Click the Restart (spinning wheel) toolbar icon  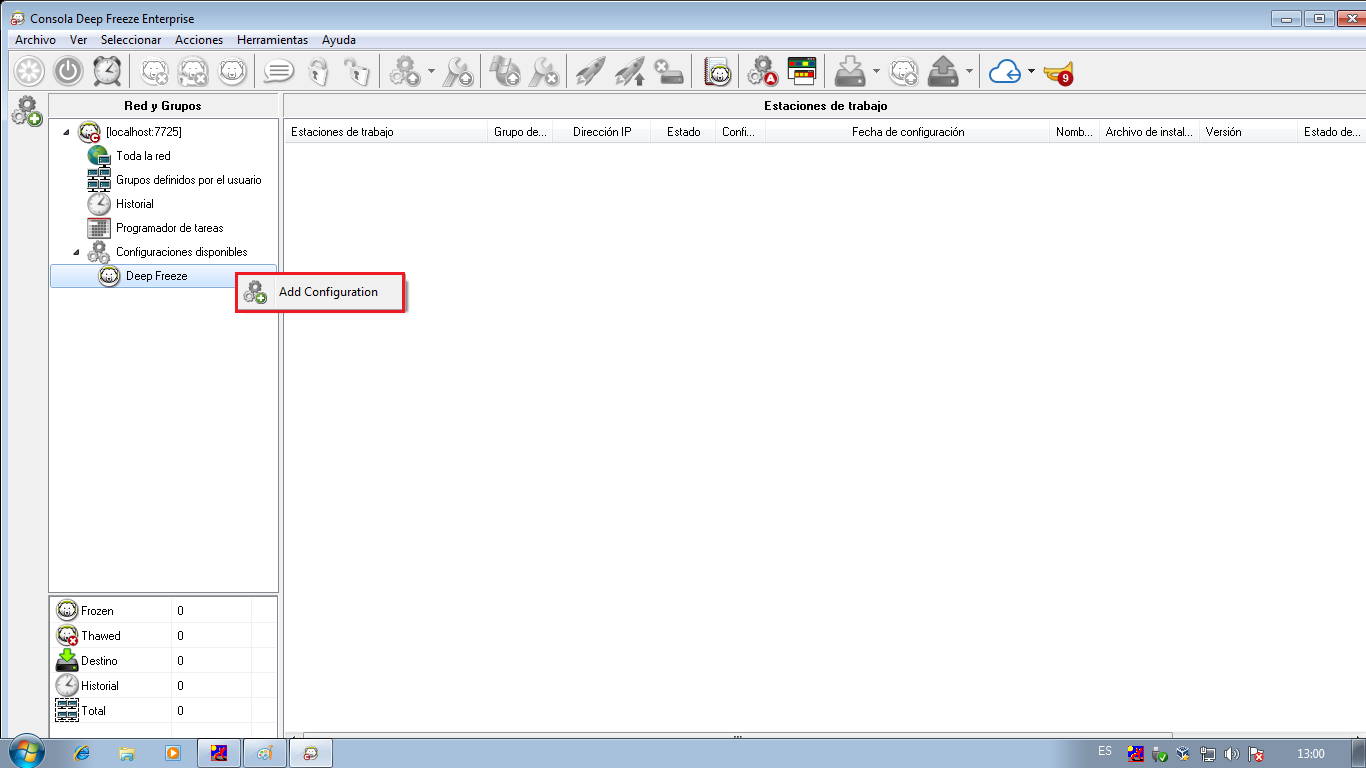[29, 71]
